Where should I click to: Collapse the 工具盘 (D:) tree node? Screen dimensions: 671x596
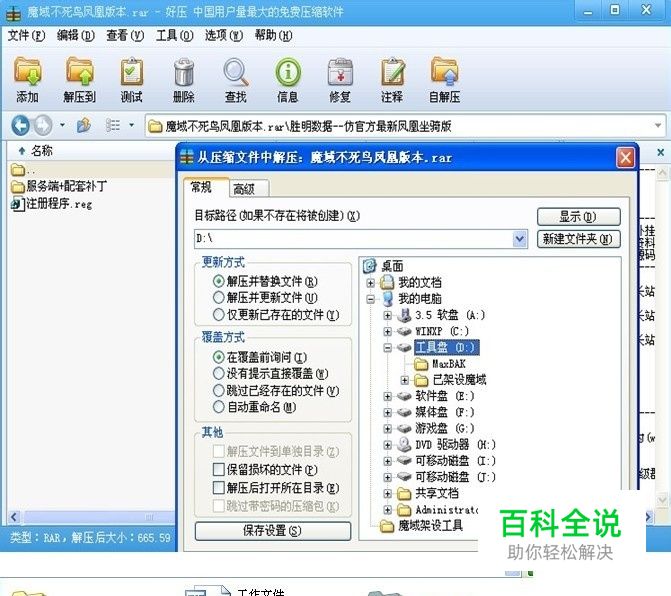(388, 348)
